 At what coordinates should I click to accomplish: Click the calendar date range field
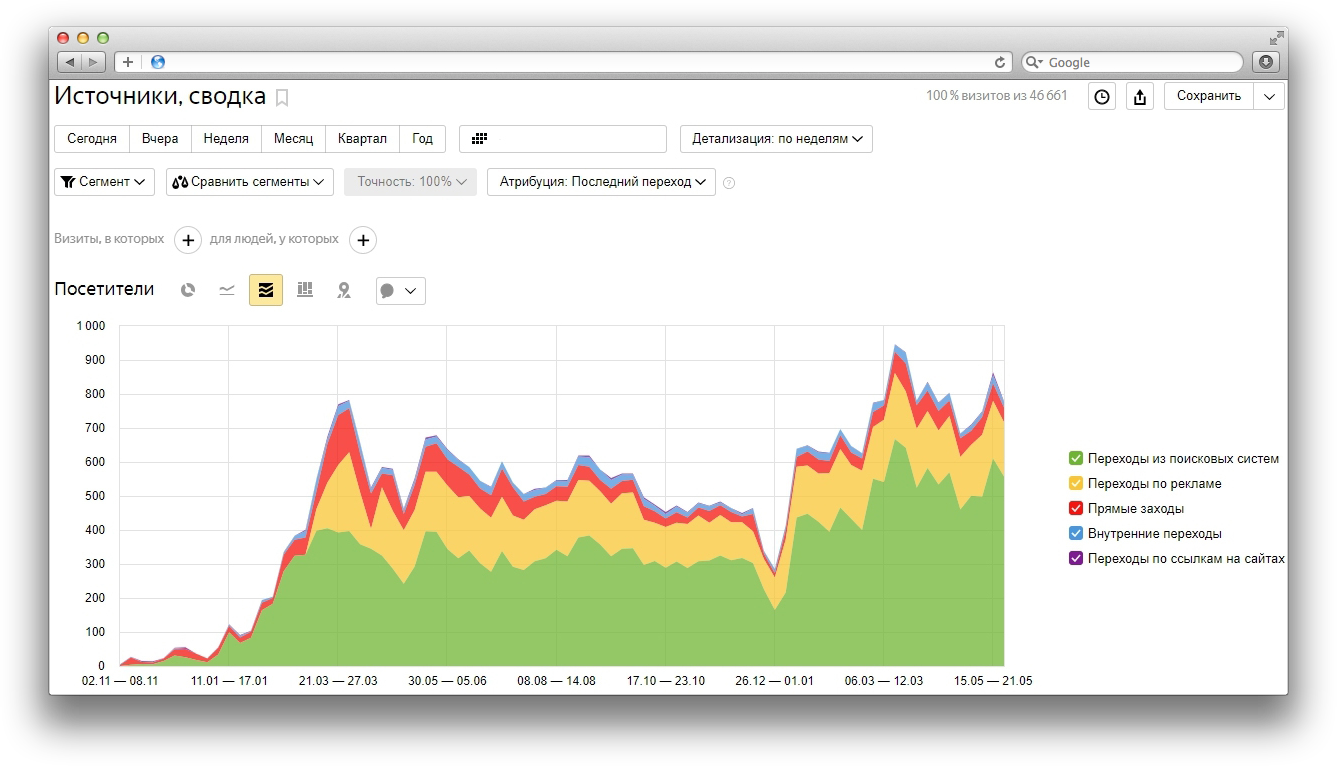click(563, 139)
